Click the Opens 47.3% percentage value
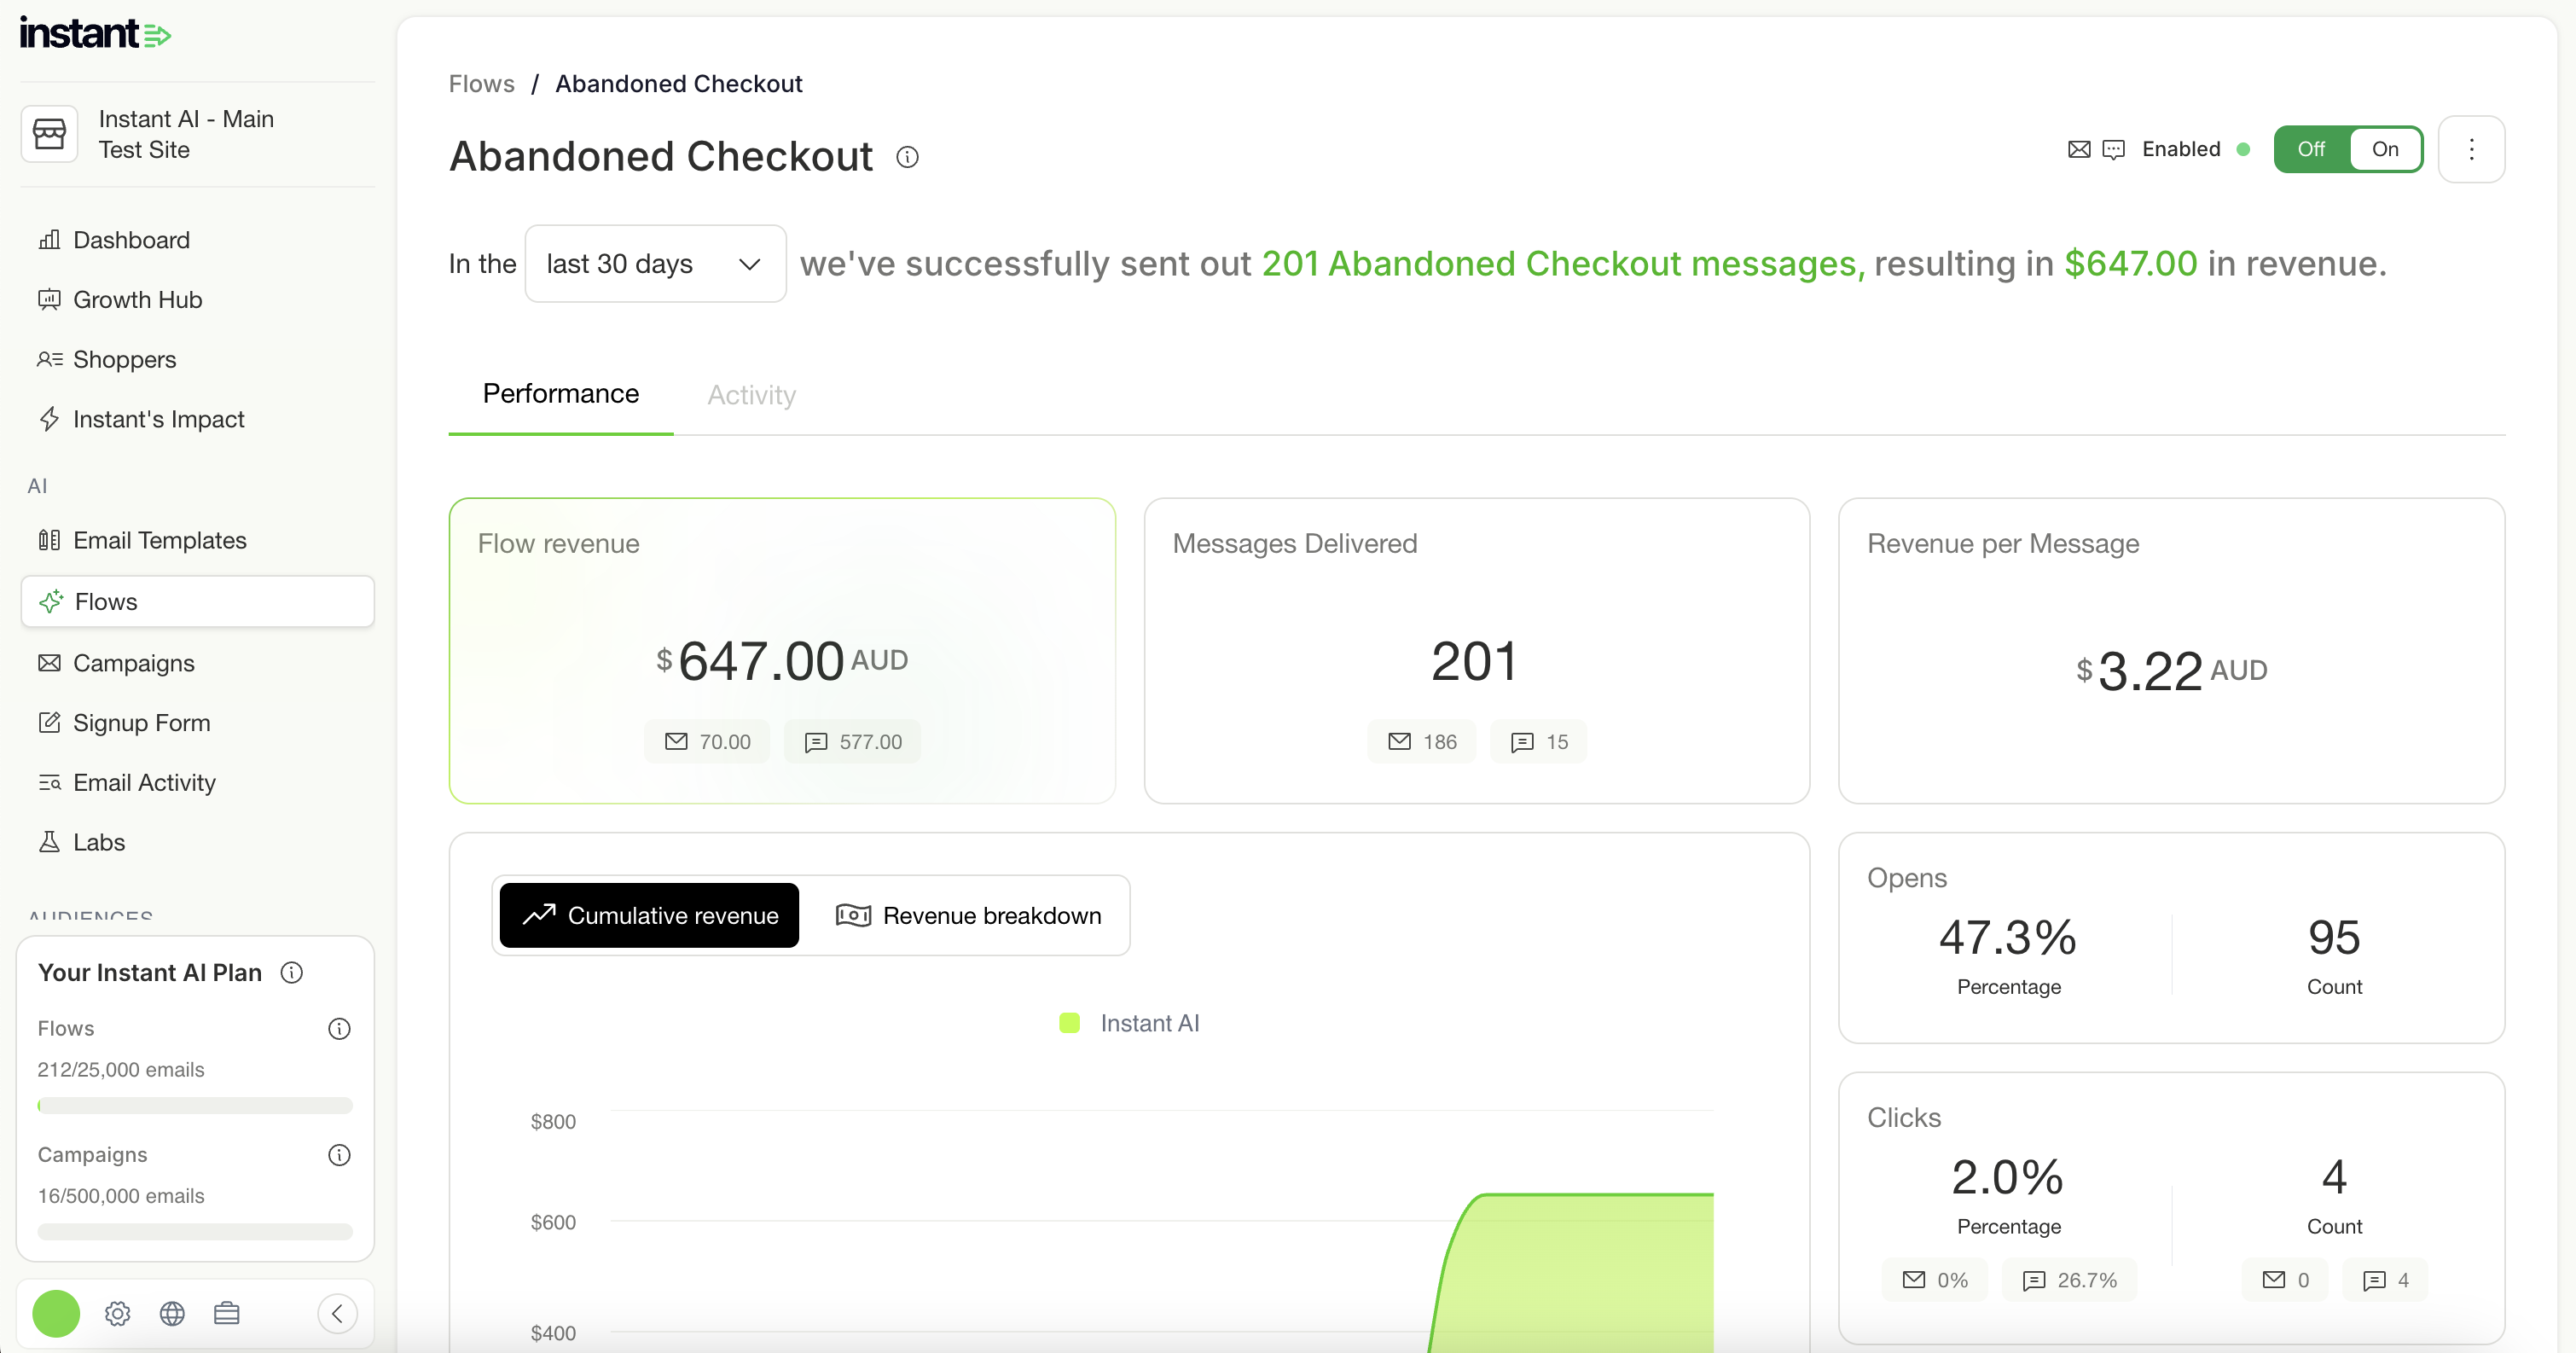 [2008, 938]
